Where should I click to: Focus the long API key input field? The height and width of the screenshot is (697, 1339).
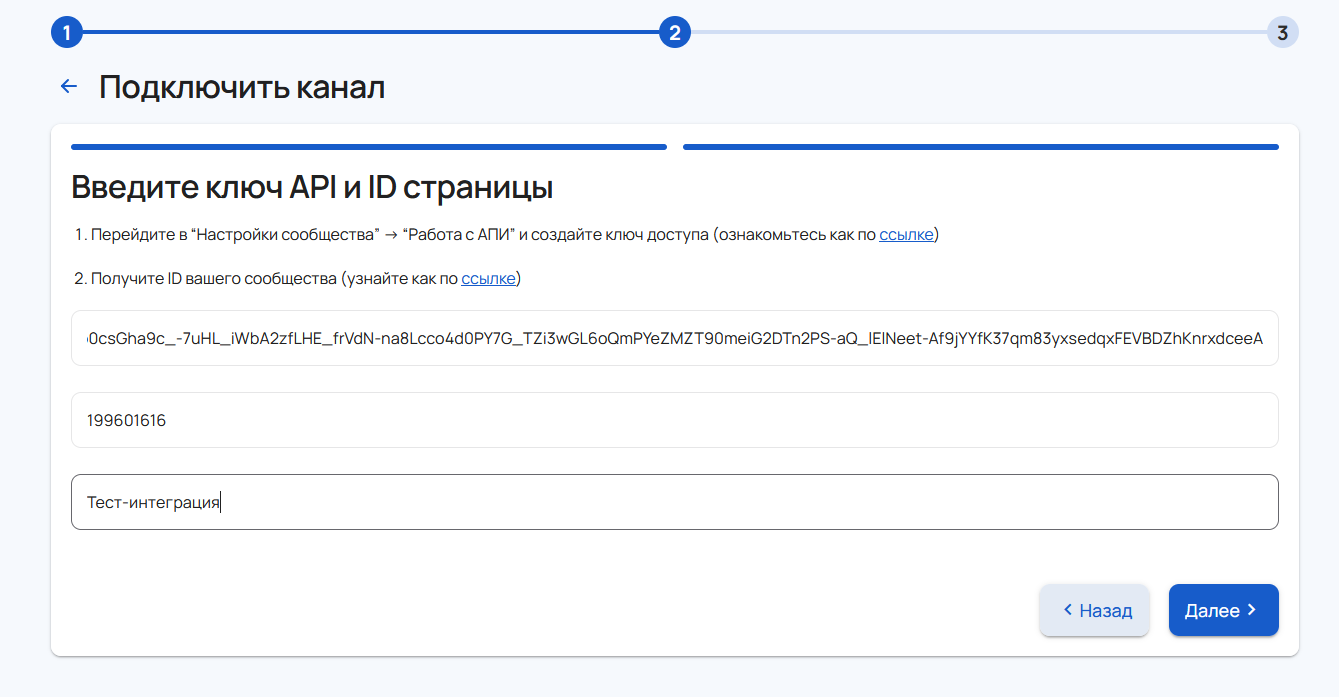click(674, 338)
